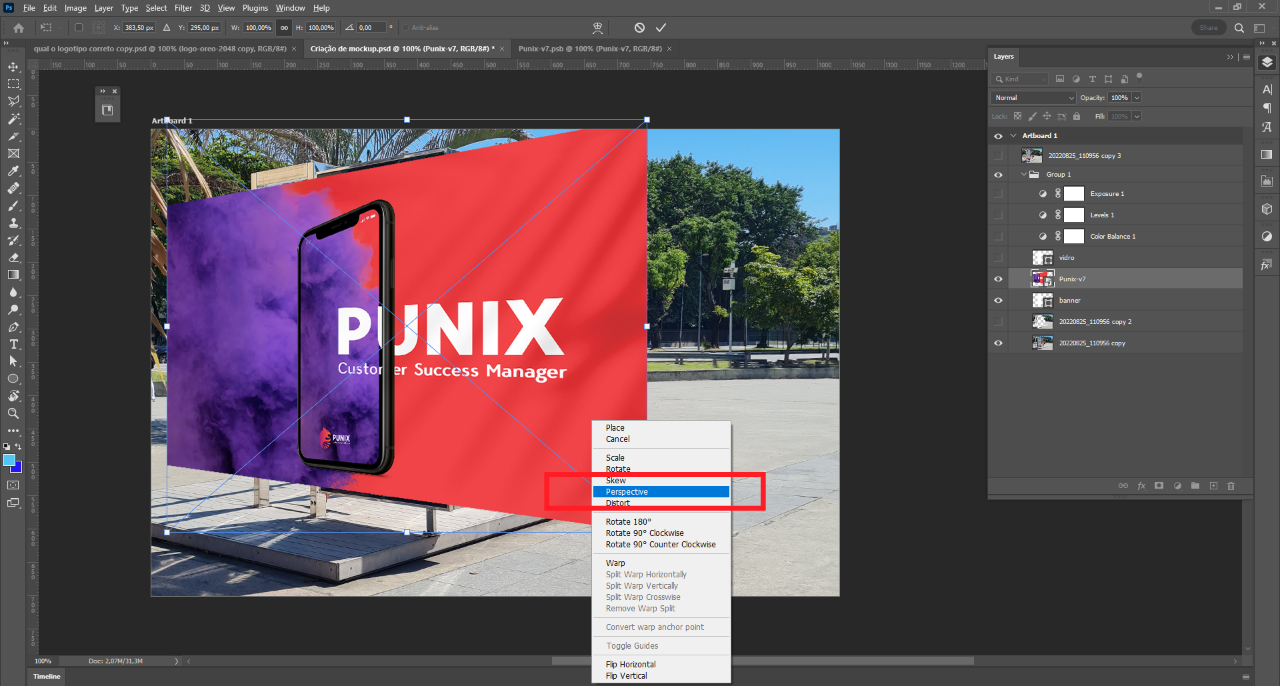Show the vidro layer via visibility box
The height and width of the screenshot is (686, 1280).
tap(998, 258)
